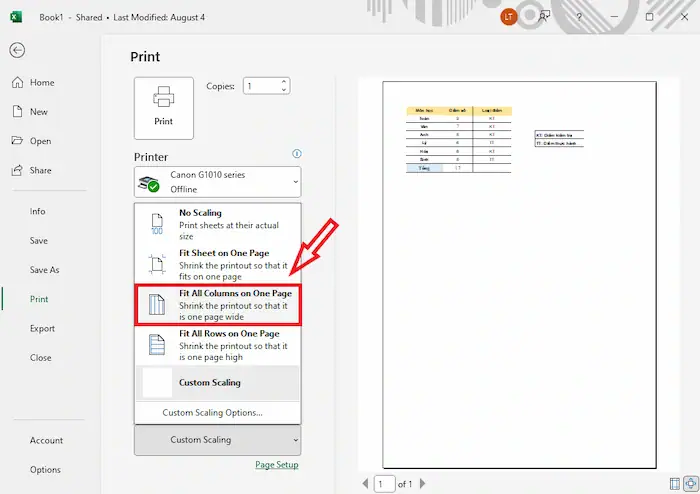Select Fit All Columns on One Page

[x=217, y=305]
